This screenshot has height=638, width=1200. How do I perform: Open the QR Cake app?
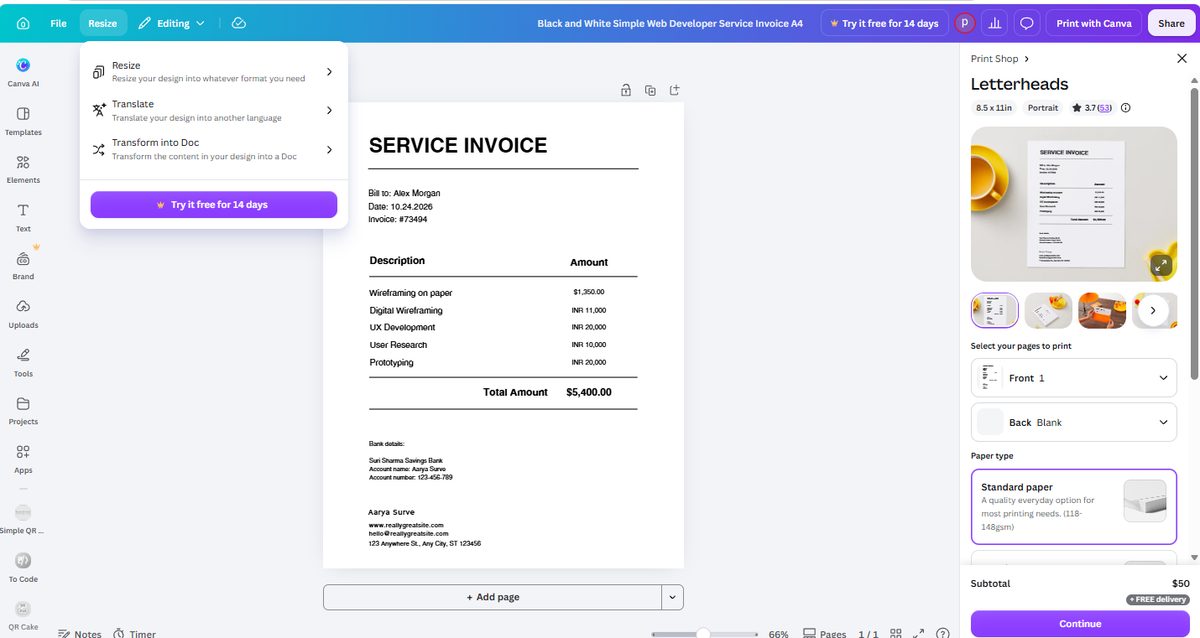pyautogui.click(x=23, y=615)
